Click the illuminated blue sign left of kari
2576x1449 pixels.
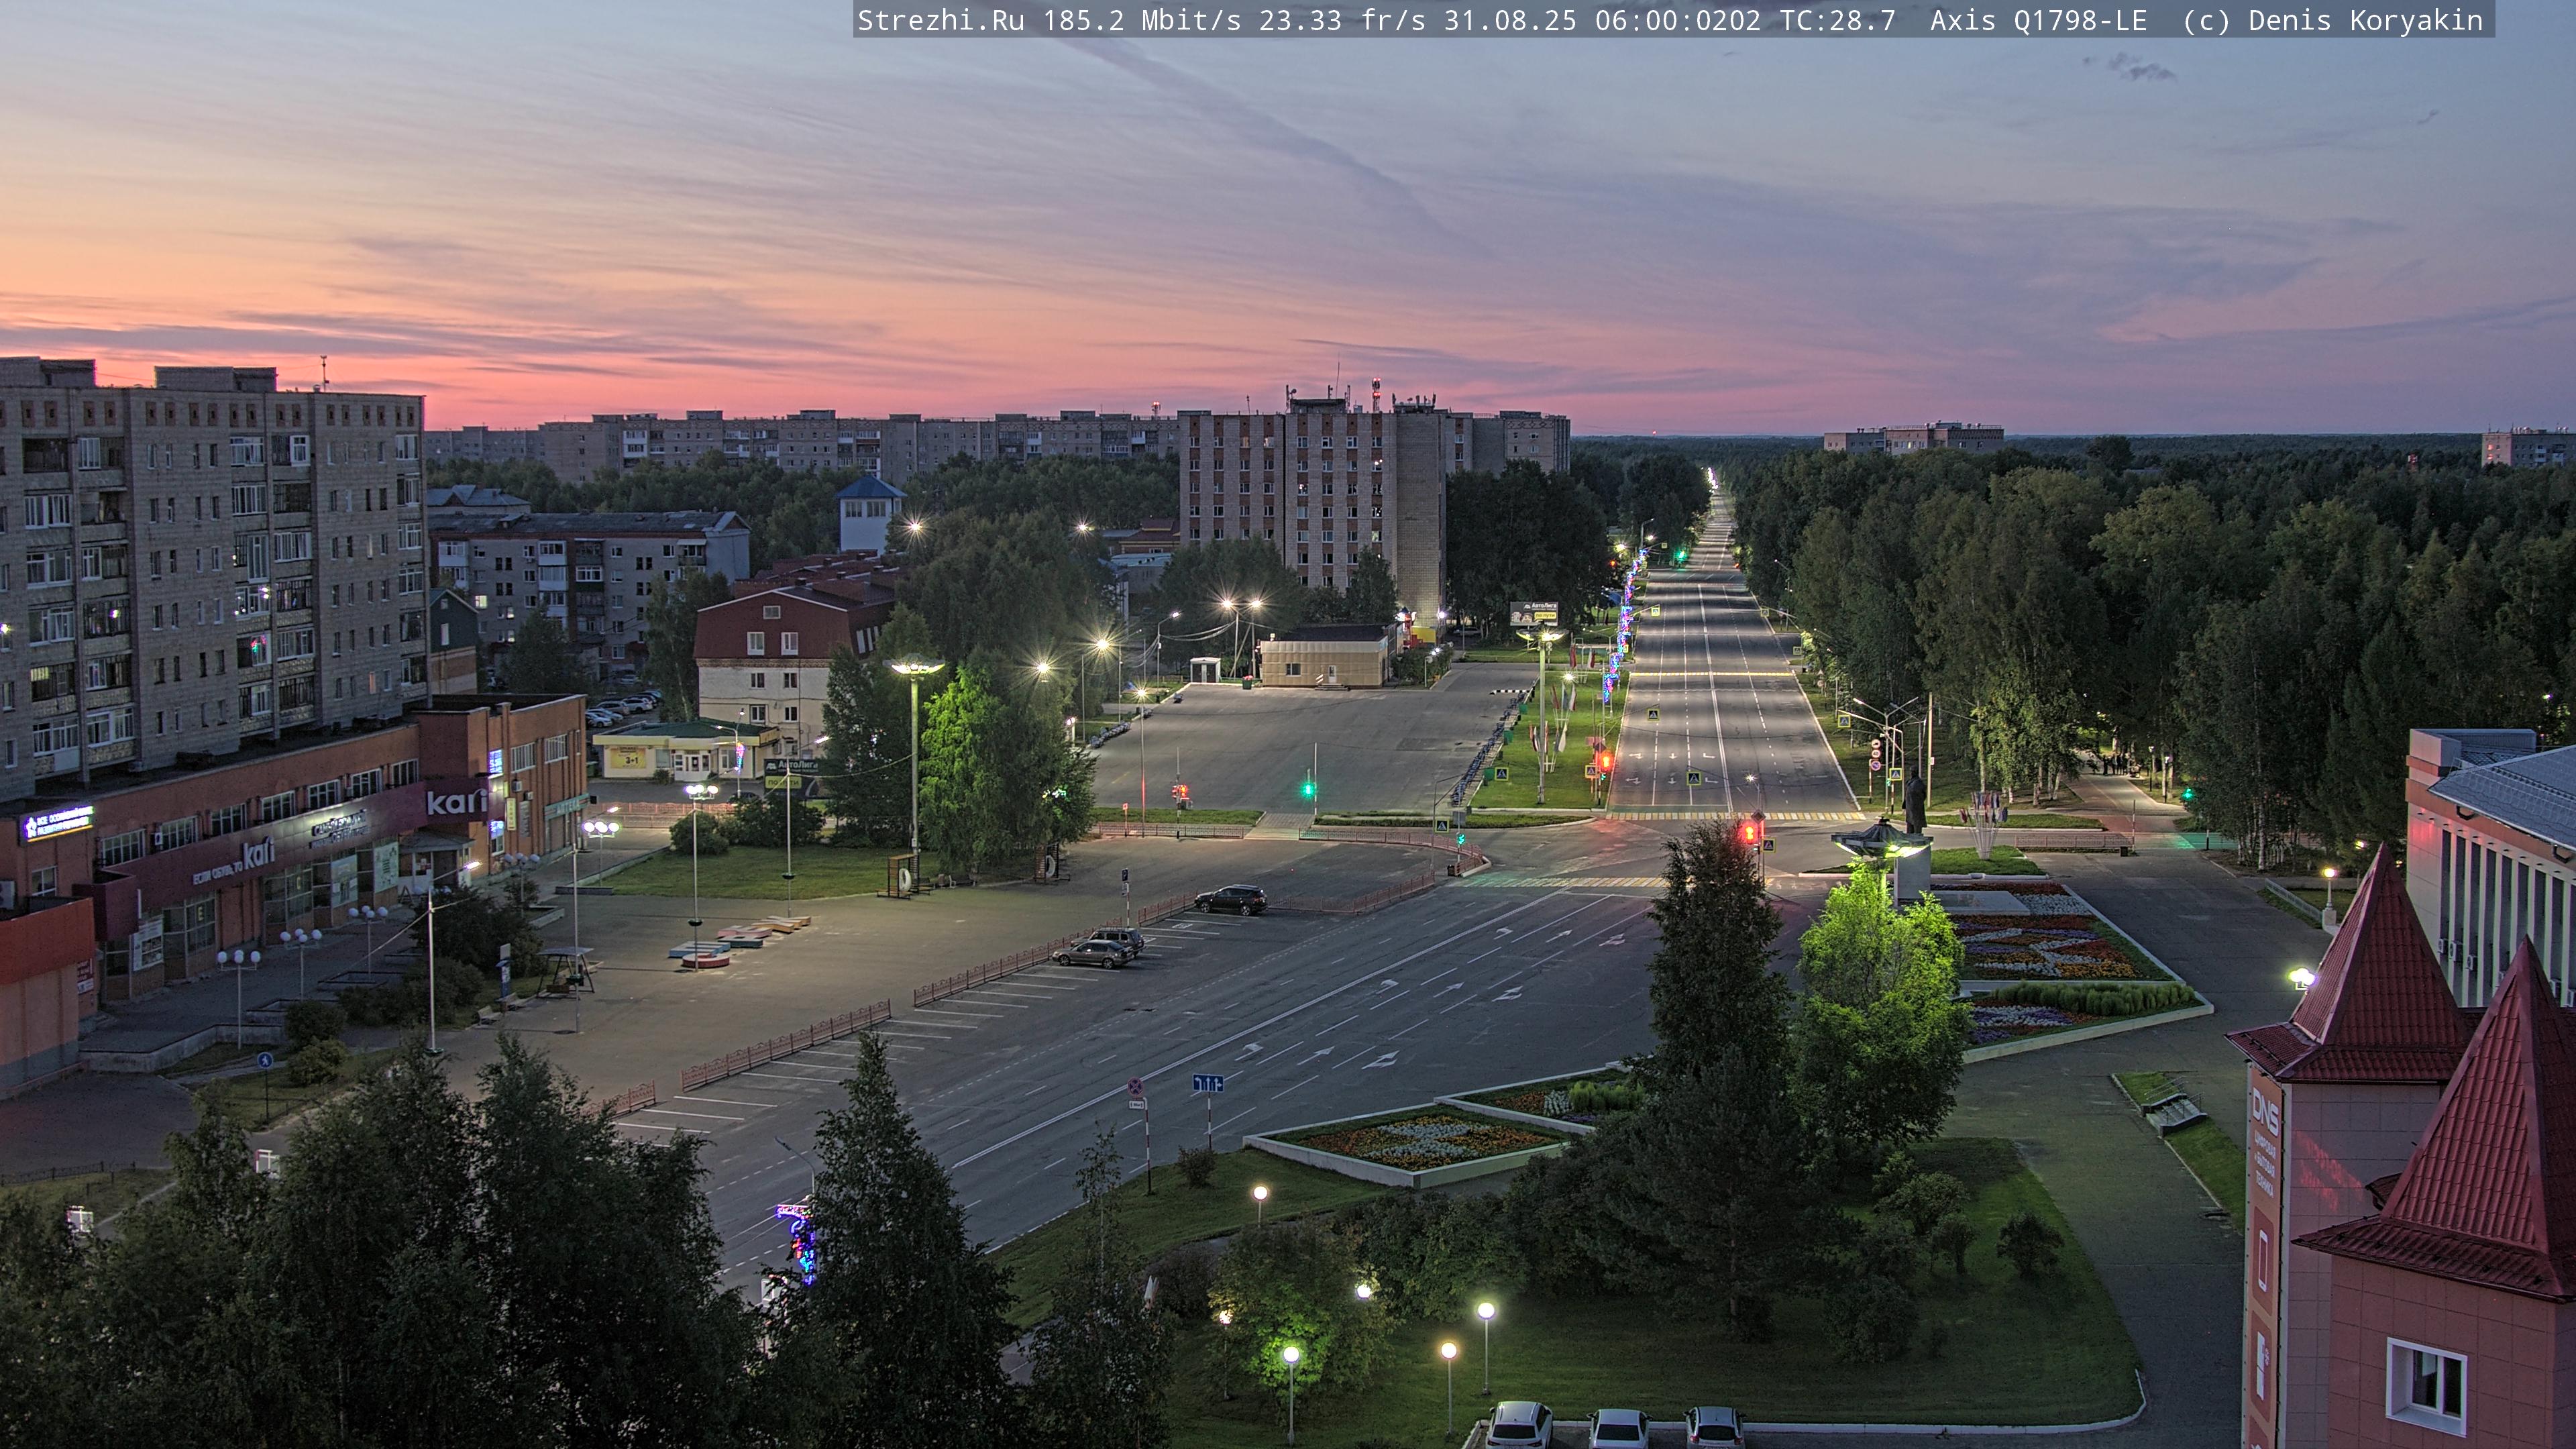click(x=57, y=823)
